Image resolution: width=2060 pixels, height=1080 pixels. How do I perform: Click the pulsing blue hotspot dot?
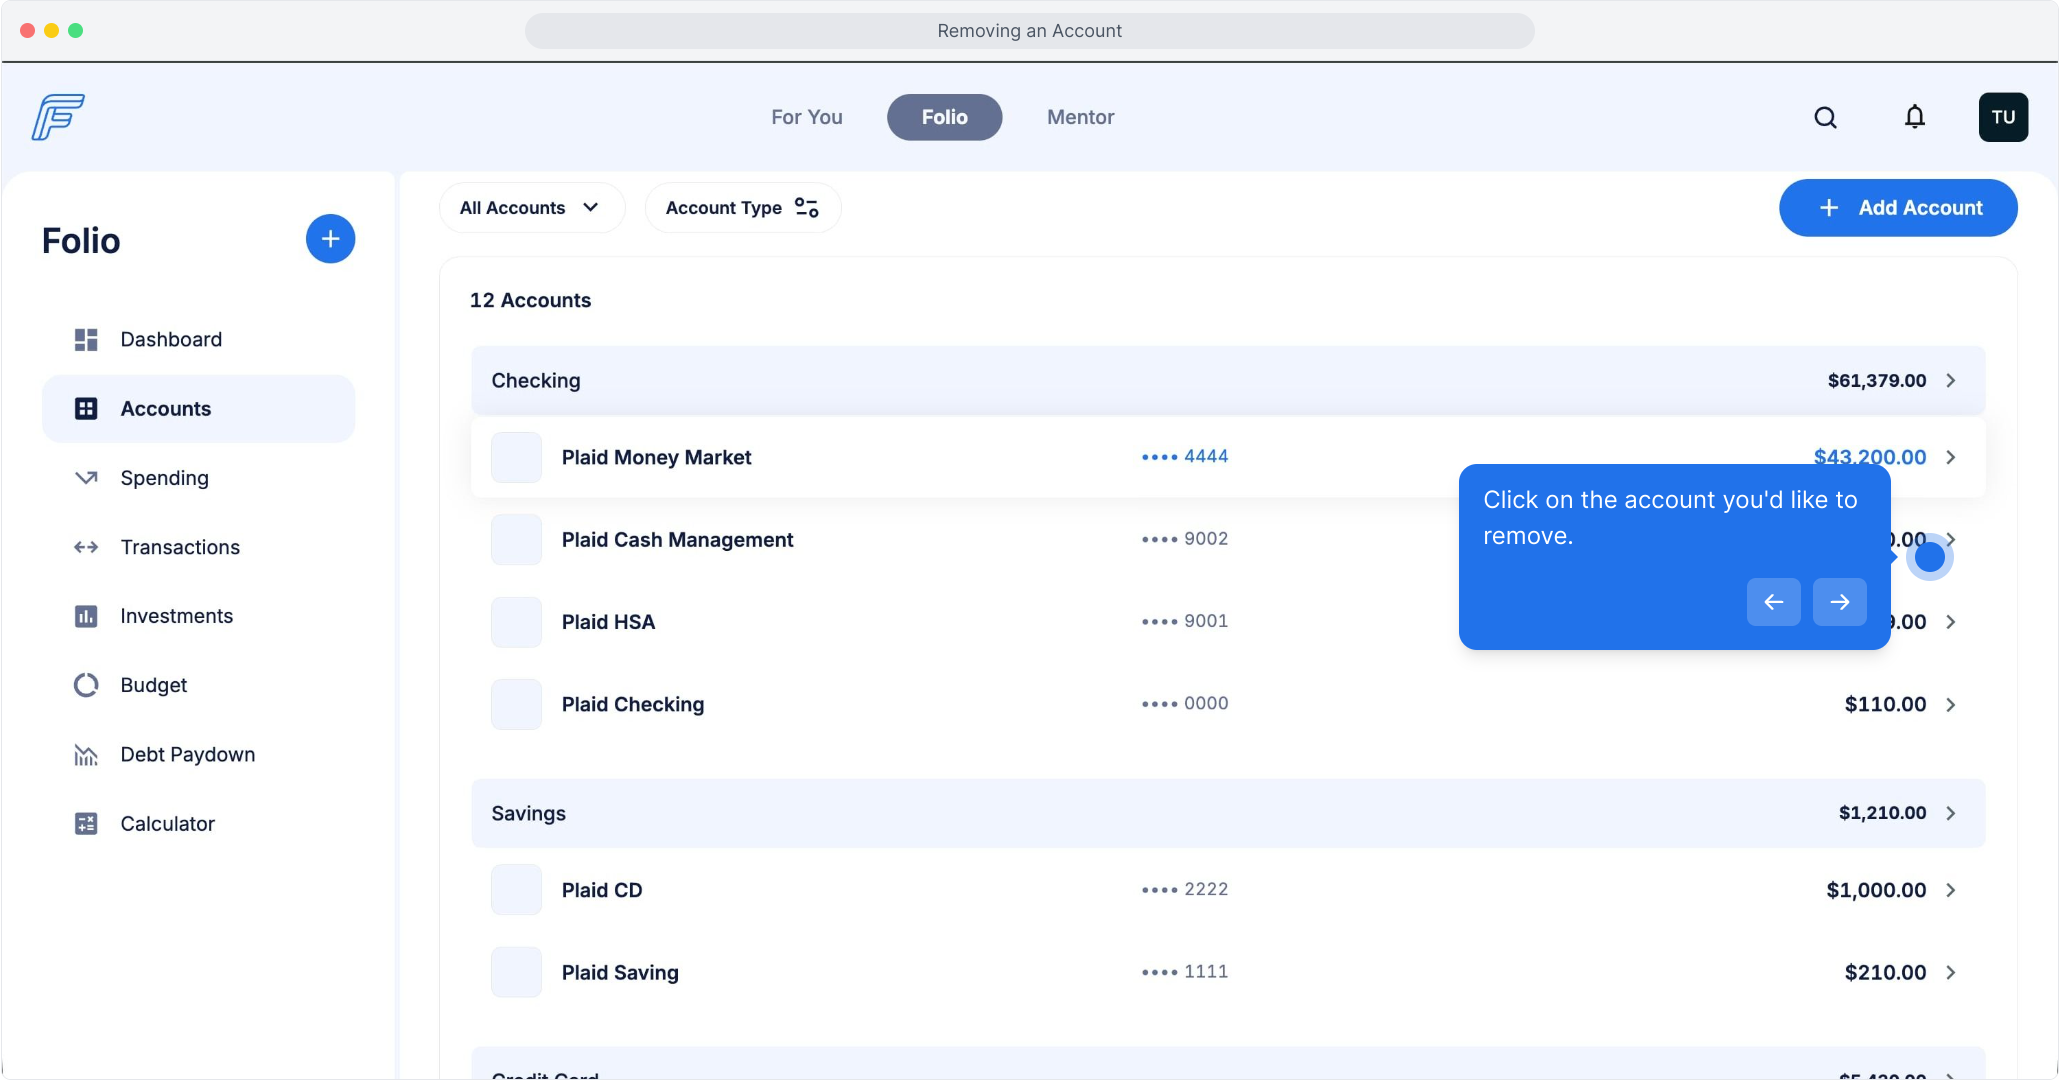coord(1929,558)
